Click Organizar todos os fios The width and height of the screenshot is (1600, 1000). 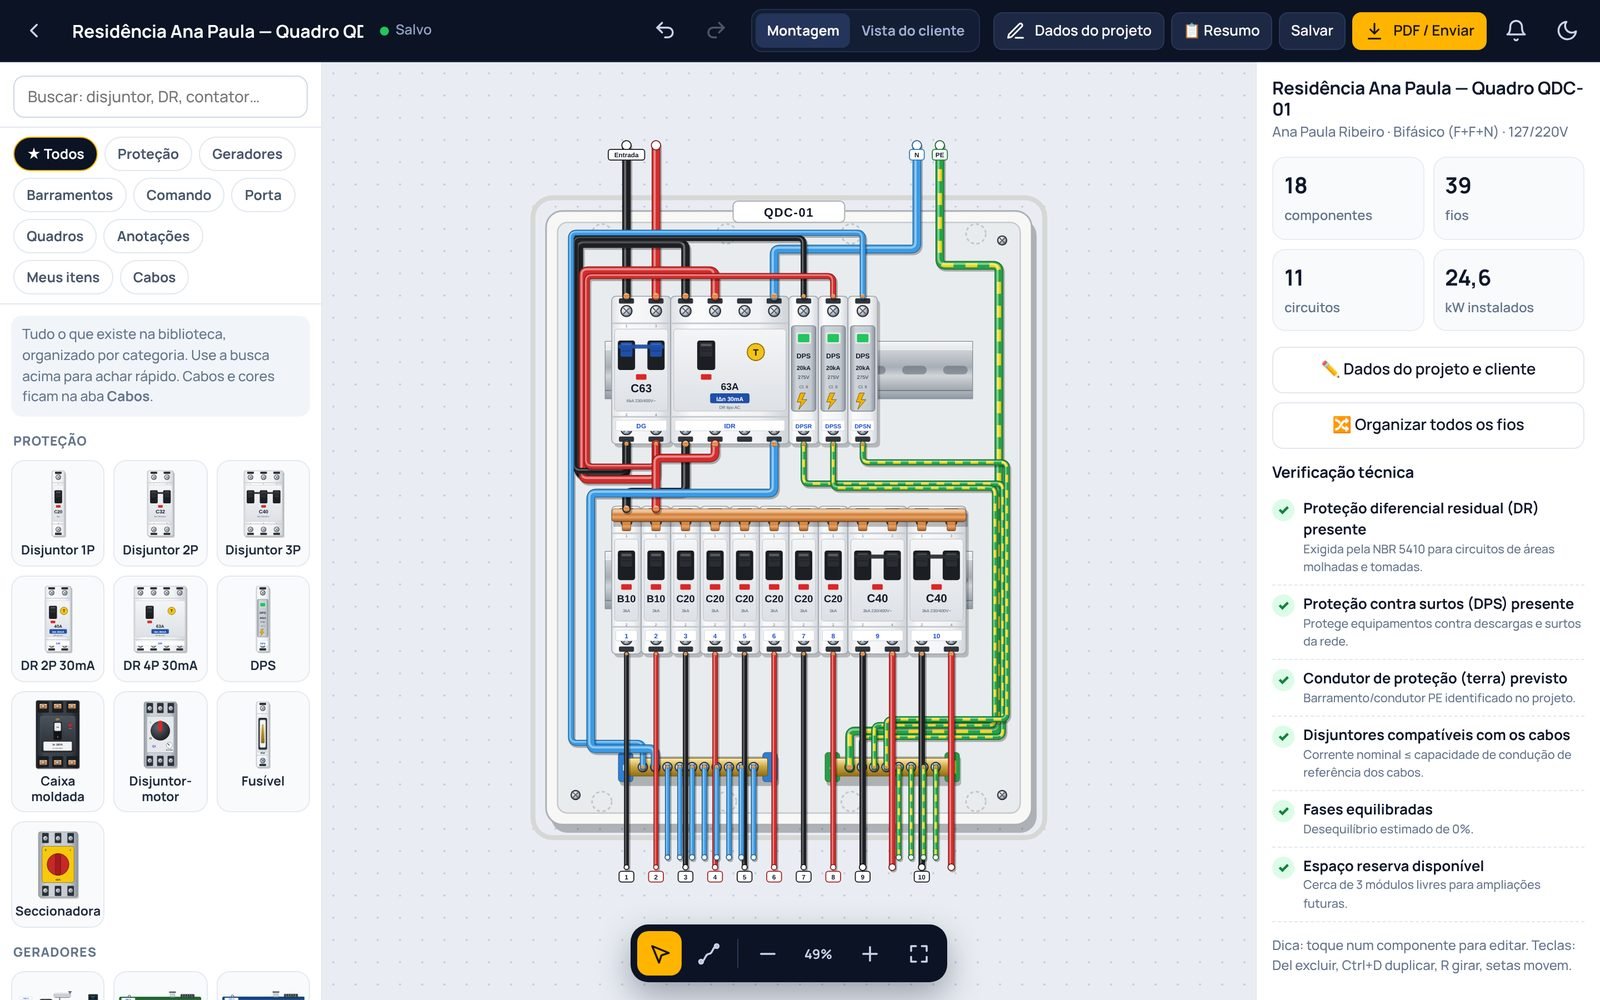[1427, 425]
